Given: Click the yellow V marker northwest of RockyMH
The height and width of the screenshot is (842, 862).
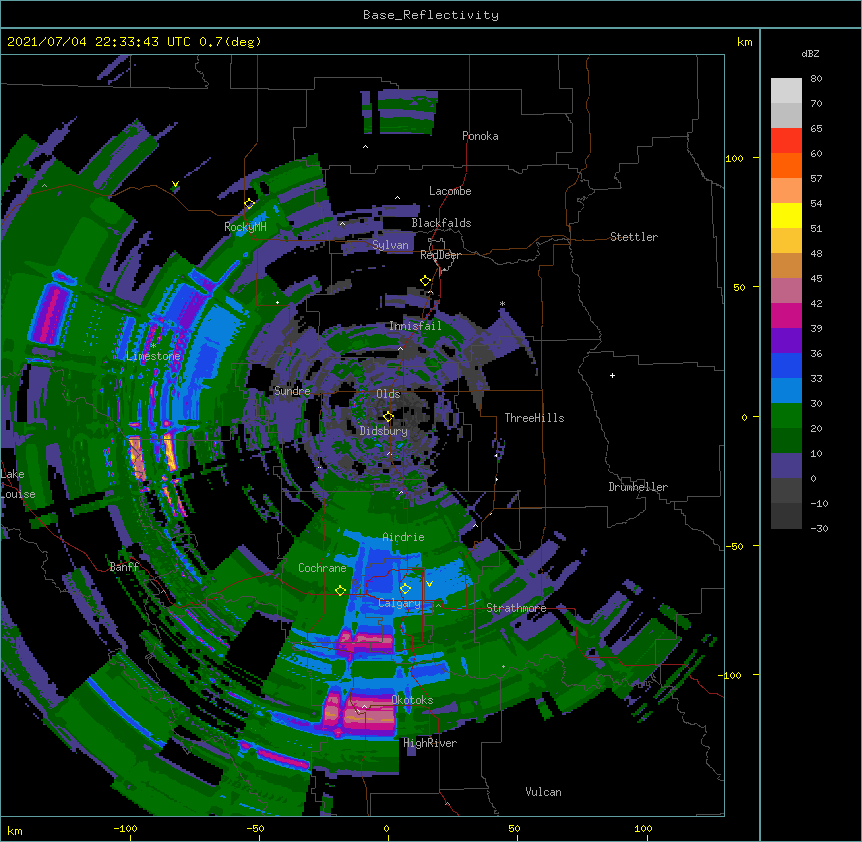Looking at the screenshot, I should pos(175,184).
